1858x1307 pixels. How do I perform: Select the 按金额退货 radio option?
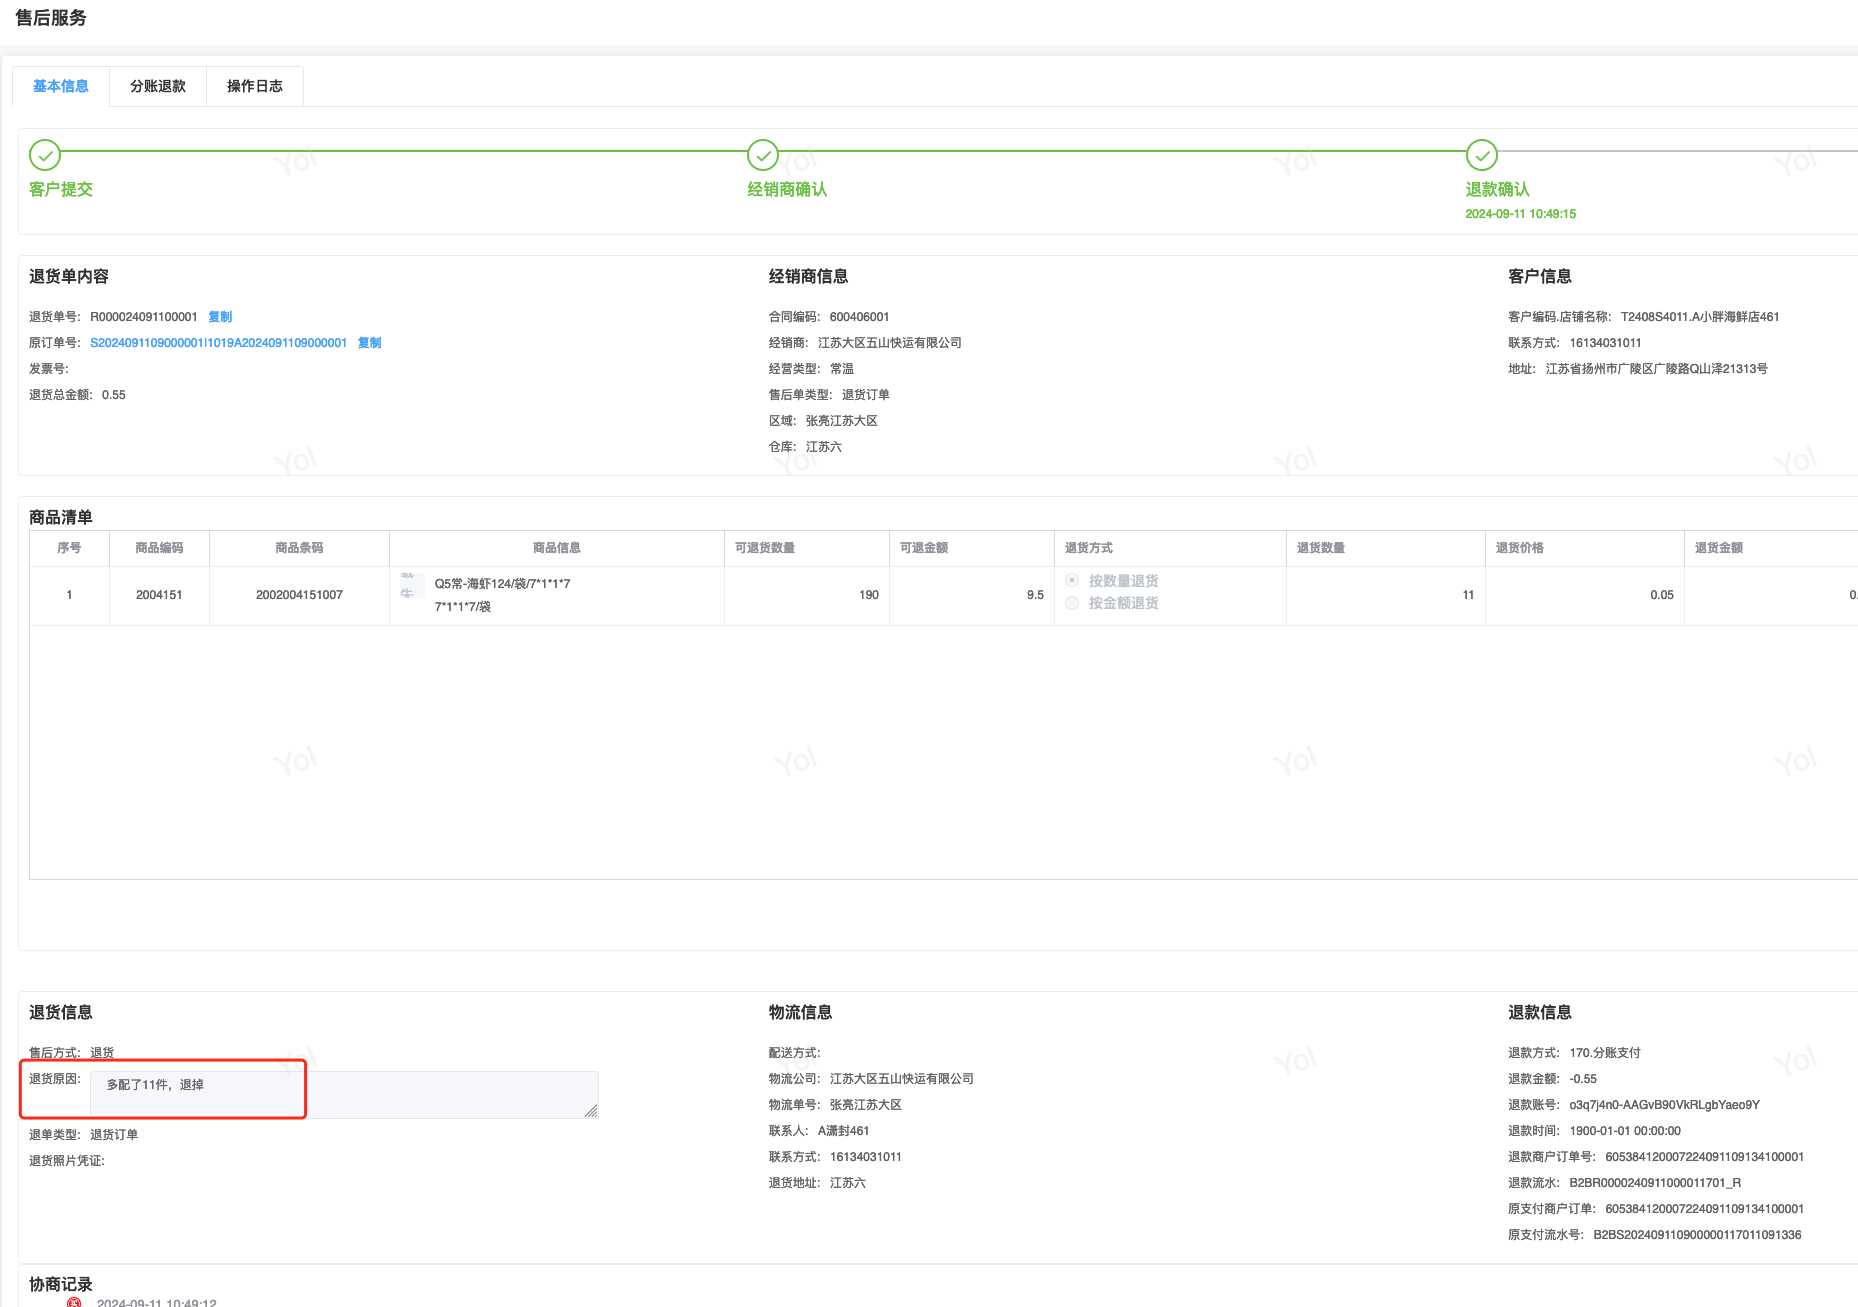[x=1072, y=603]
